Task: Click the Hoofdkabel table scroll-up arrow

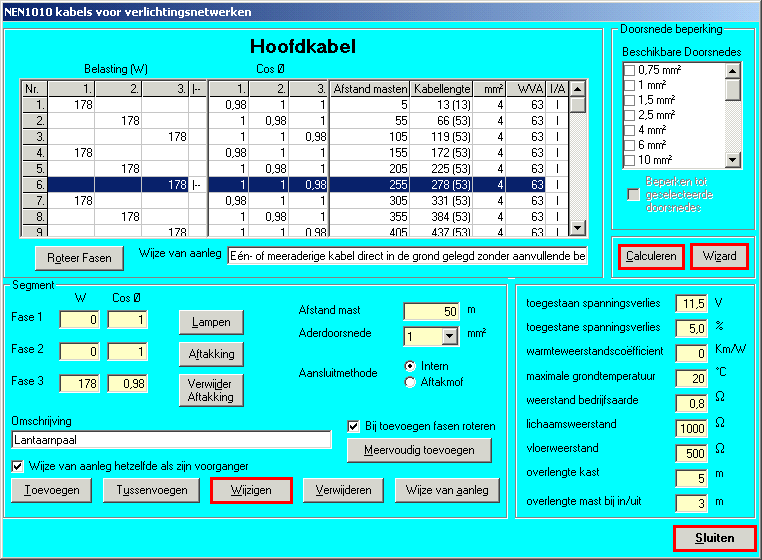Action: point(577,89)
